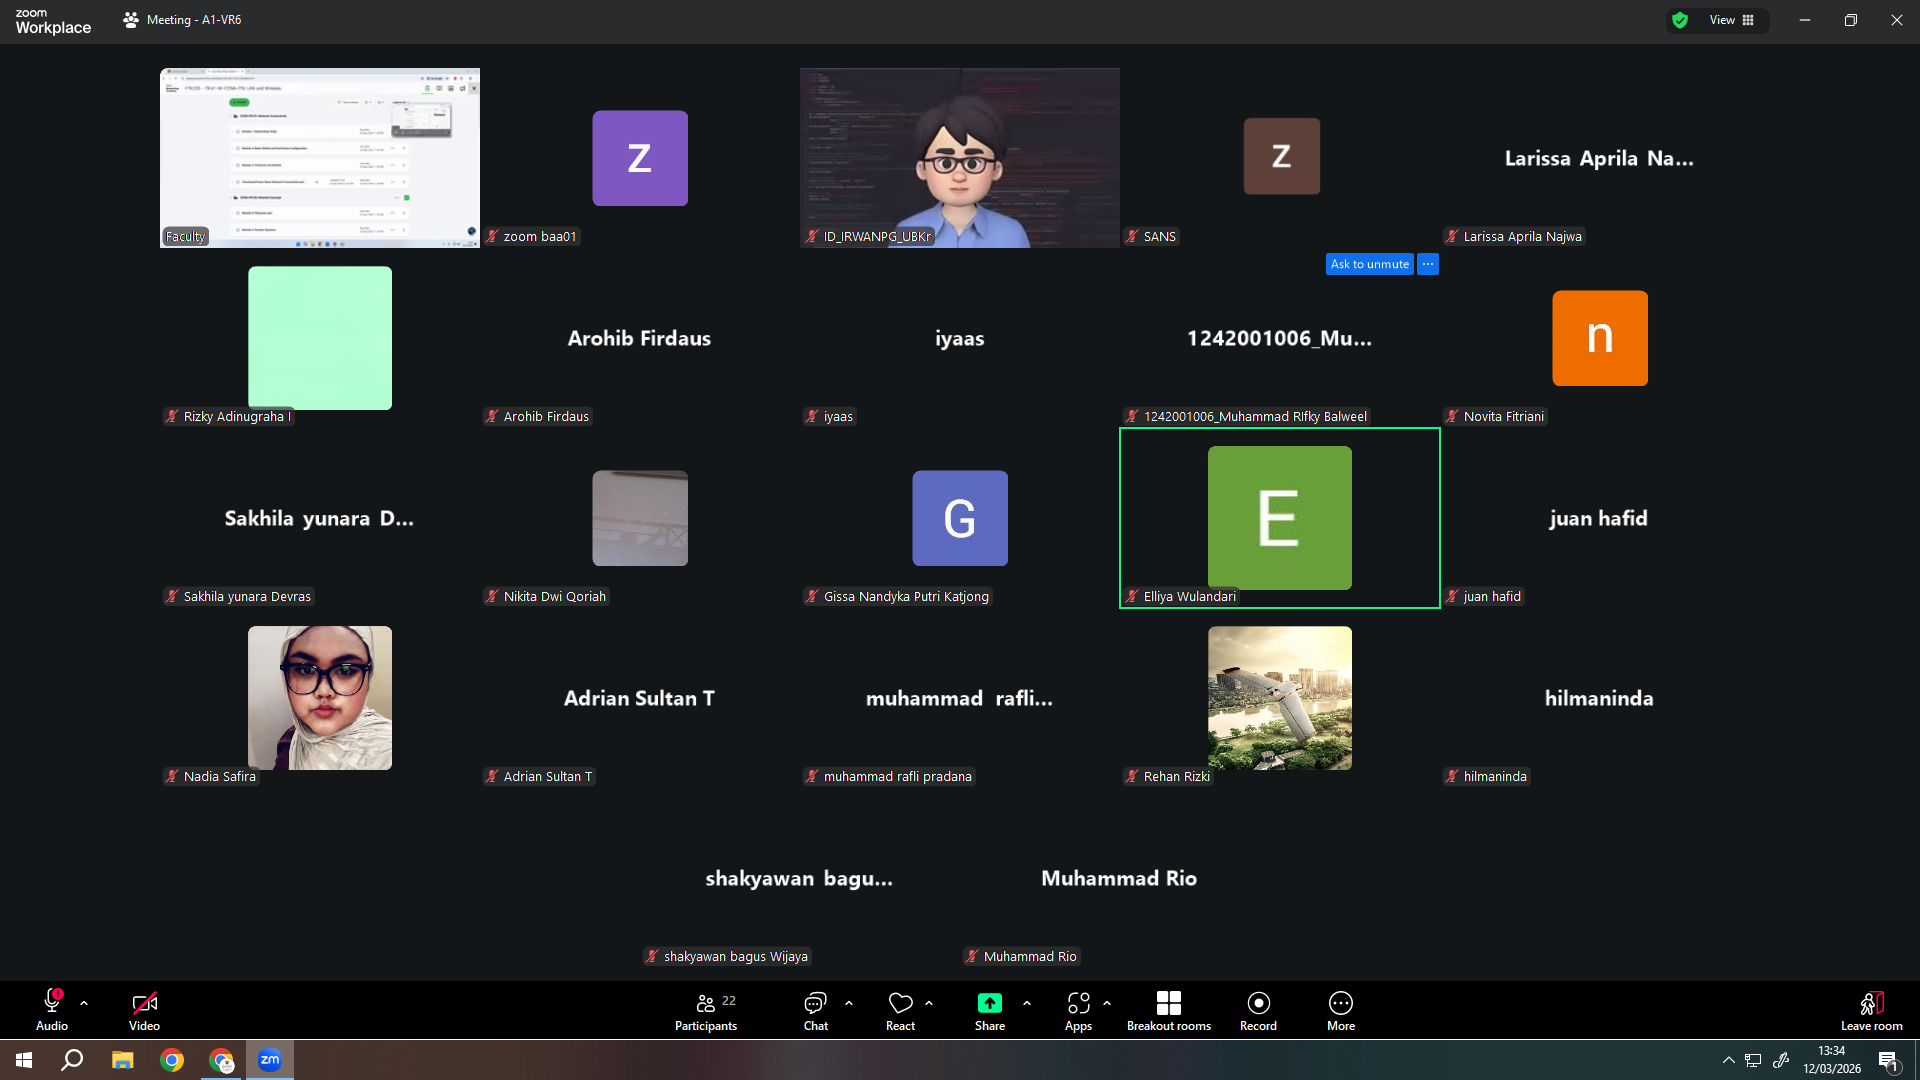The height and width of the screenshot is (1080, 1920).
Task: Click the Meeting - A1-VR6 title icon
Action: pos(131,20)
